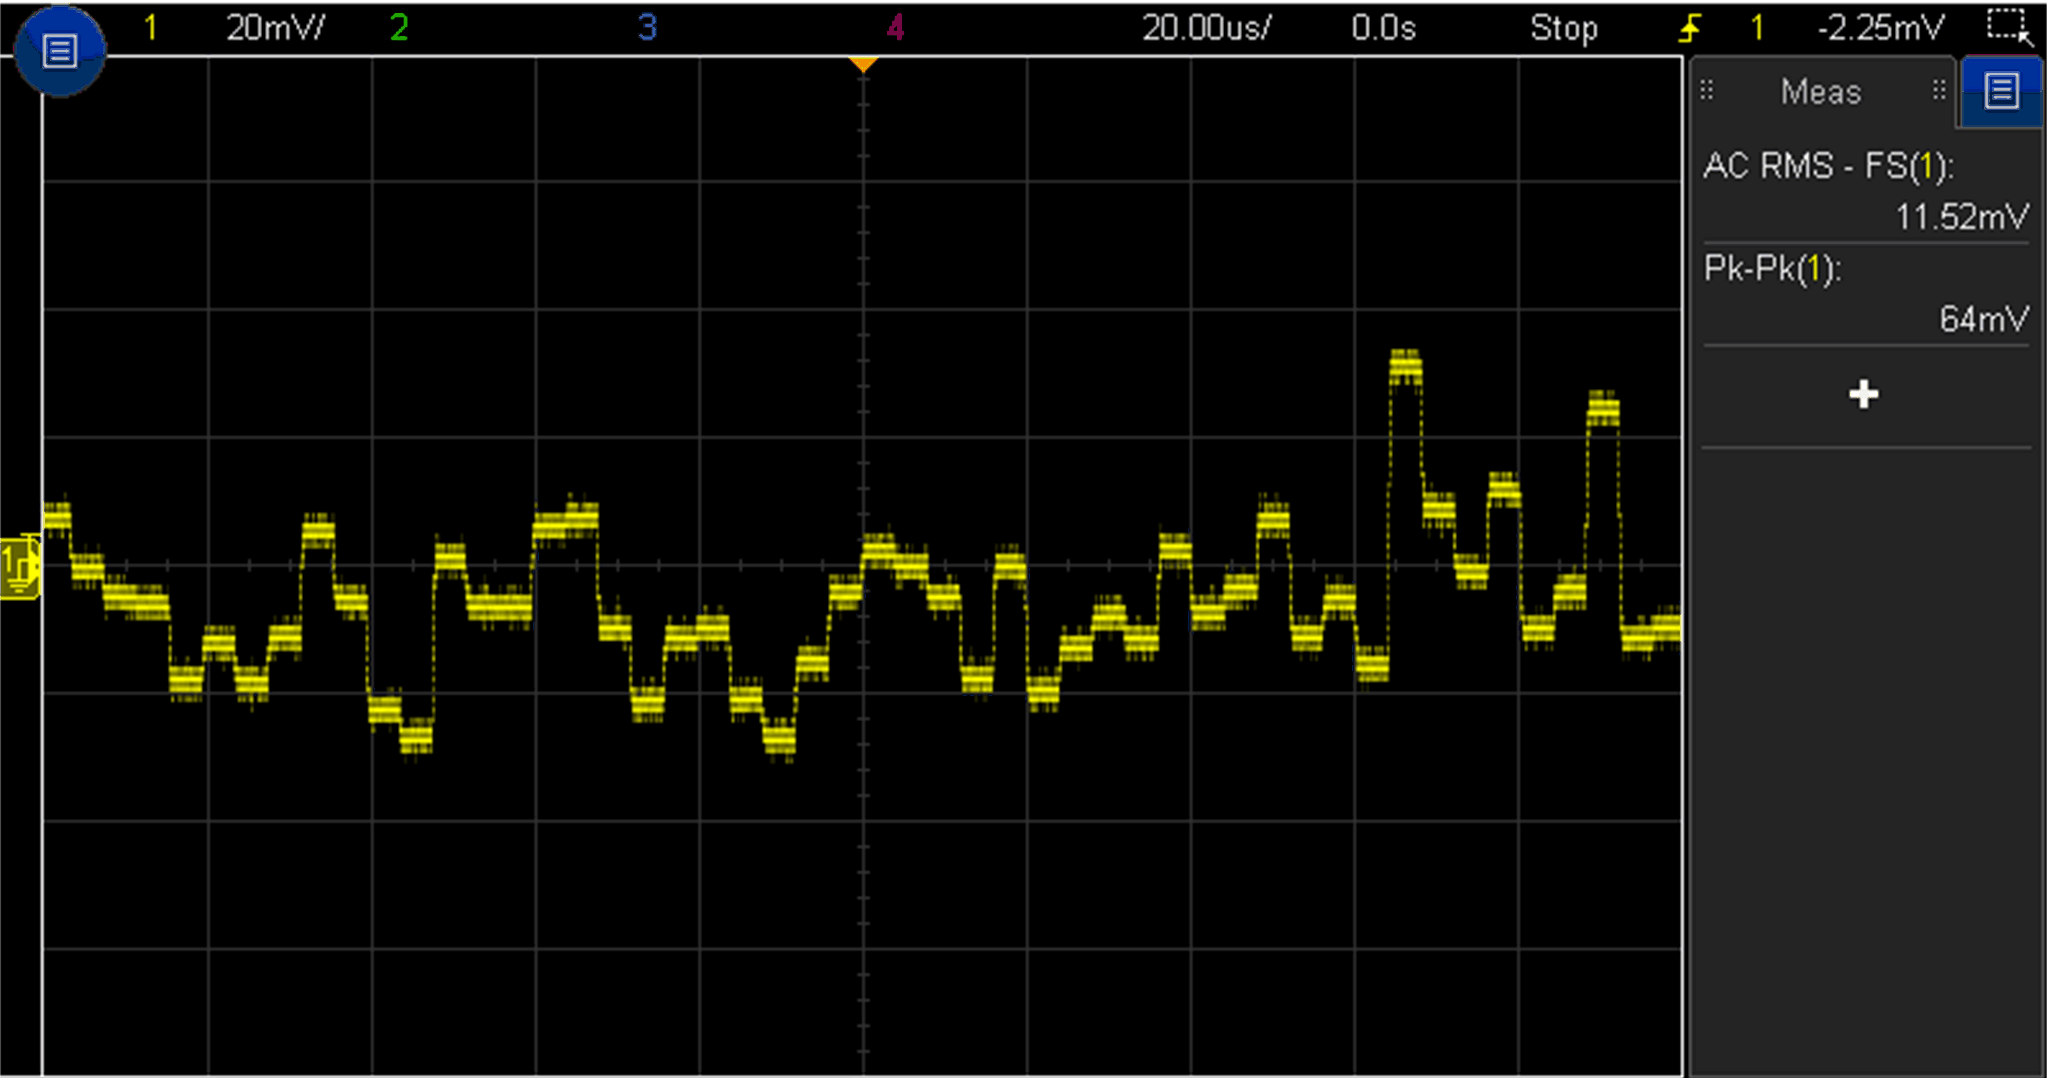This screenshot has width=2047, height=1078.
Task: Click the left grip dots on Meas panel
Action: point(1707,91)
